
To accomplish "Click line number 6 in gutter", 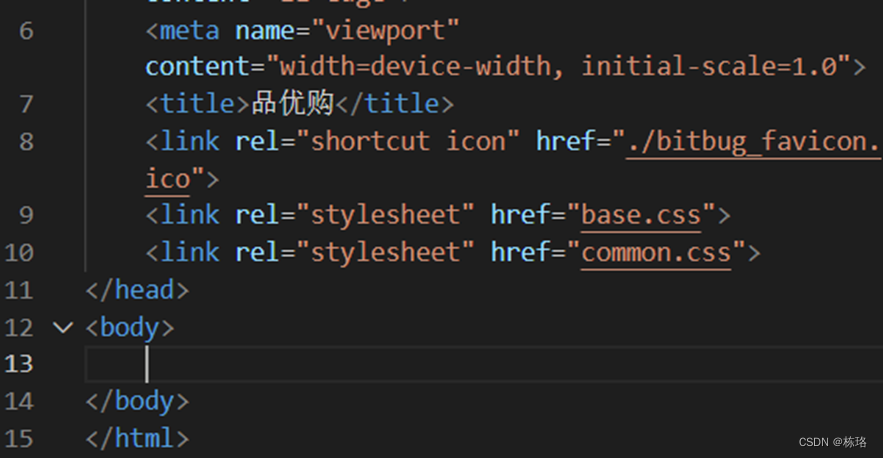I will [26, 31].
